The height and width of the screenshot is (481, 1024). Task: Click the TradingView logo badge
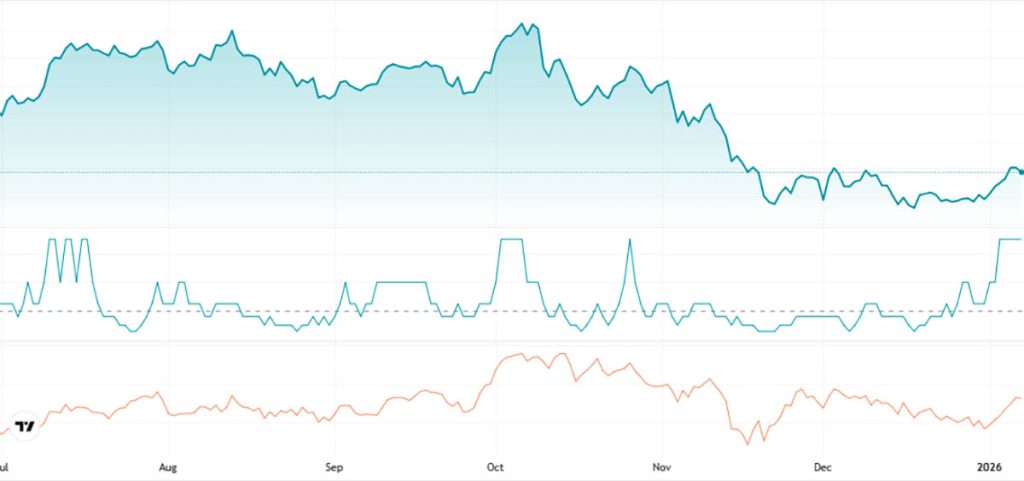tap(24, 425)
